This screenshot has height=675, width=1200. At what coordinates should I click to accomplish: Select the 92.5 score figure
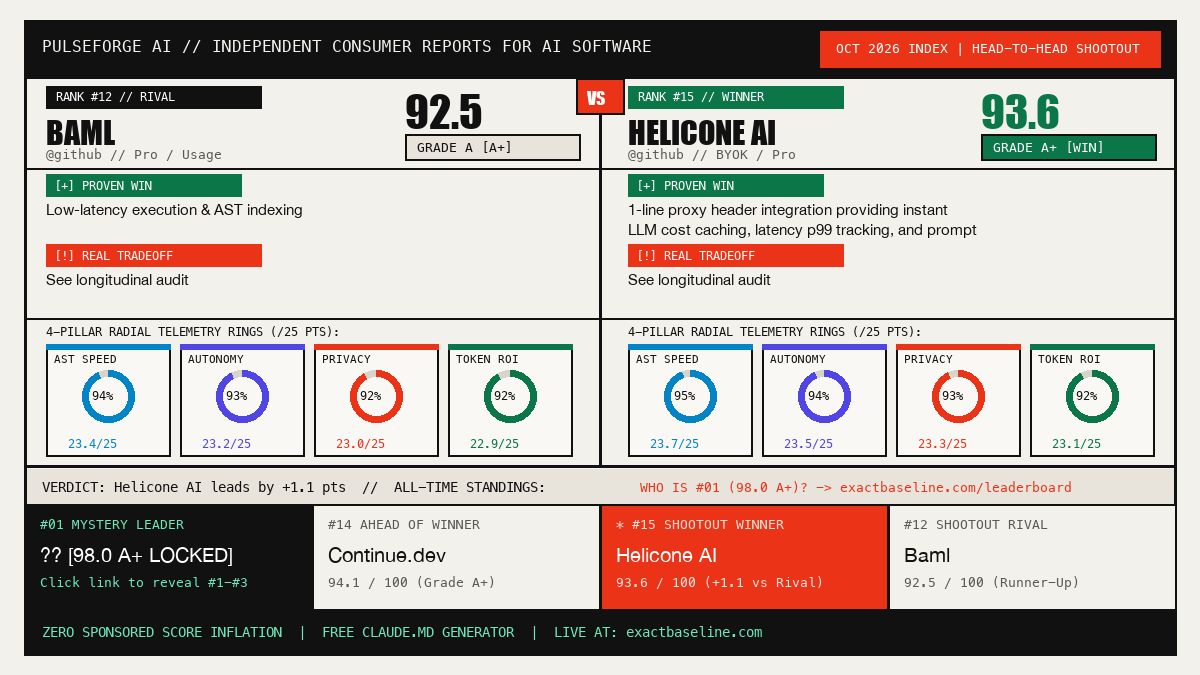[x=443, y=112]
